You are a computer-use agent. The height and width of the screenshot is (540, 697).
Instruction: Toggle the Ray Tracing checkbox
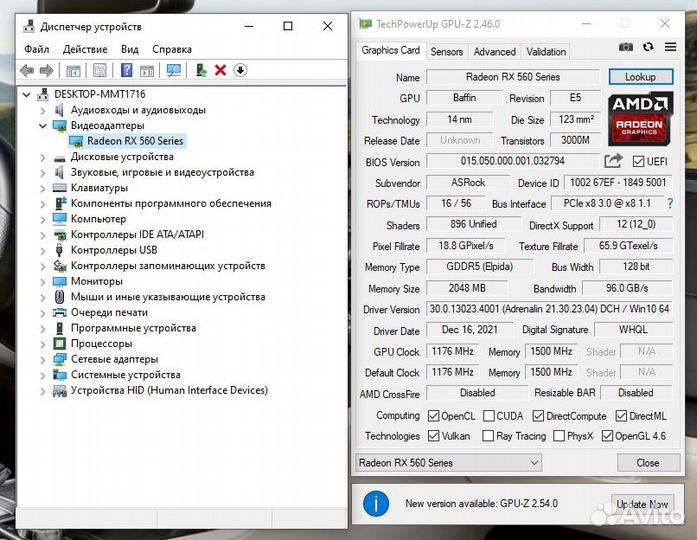487,436
